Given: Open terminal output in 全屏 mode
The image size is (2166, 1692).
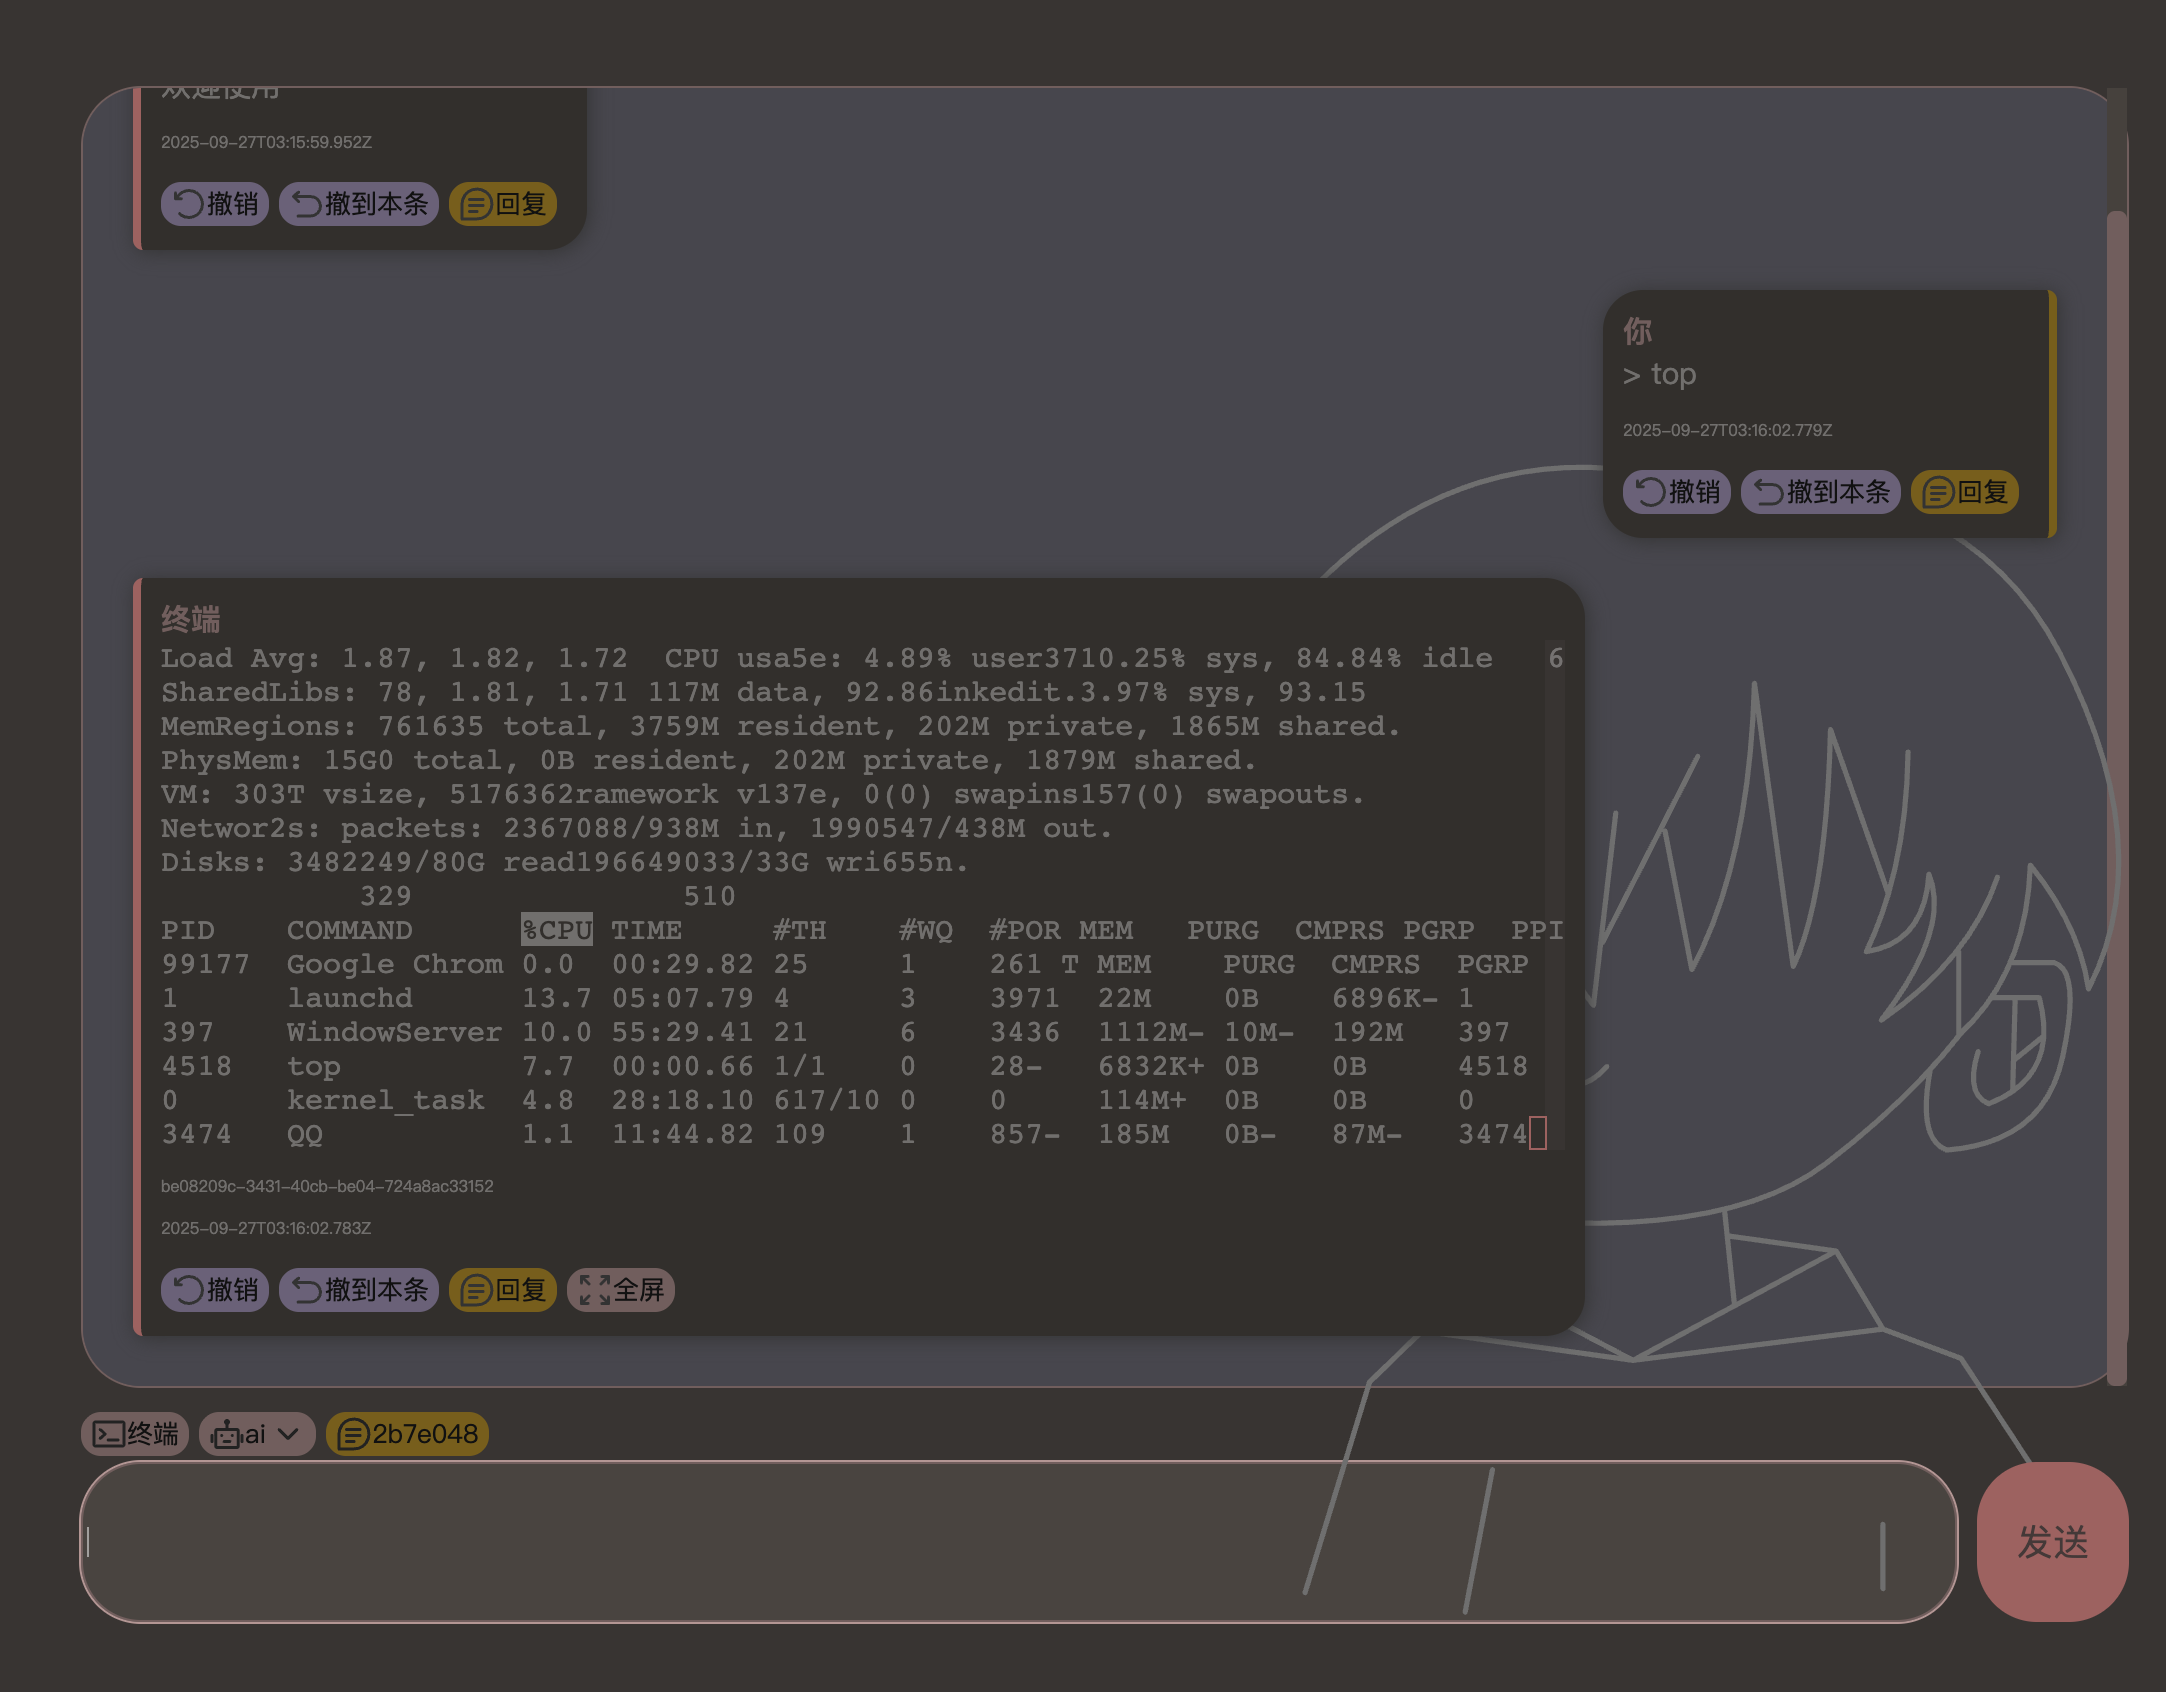Looking at the screenshot, I should (x=621, y=1290).
